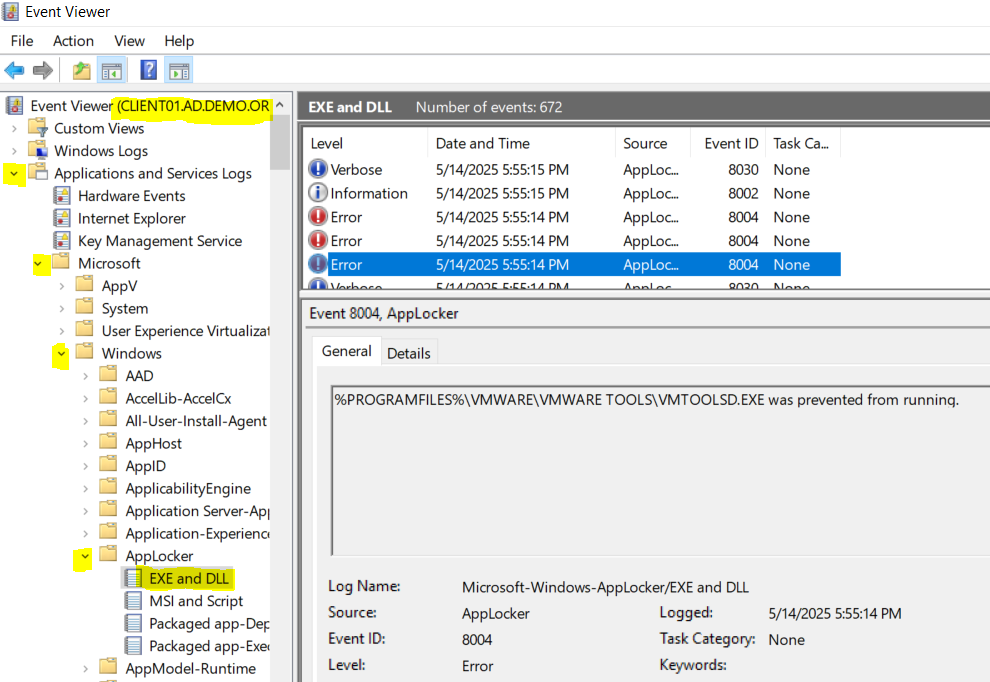Viewport: 990px width, 682px height.
Task: Click the VMTOOLSD.EXE prevented message text box
Action: 660,470
